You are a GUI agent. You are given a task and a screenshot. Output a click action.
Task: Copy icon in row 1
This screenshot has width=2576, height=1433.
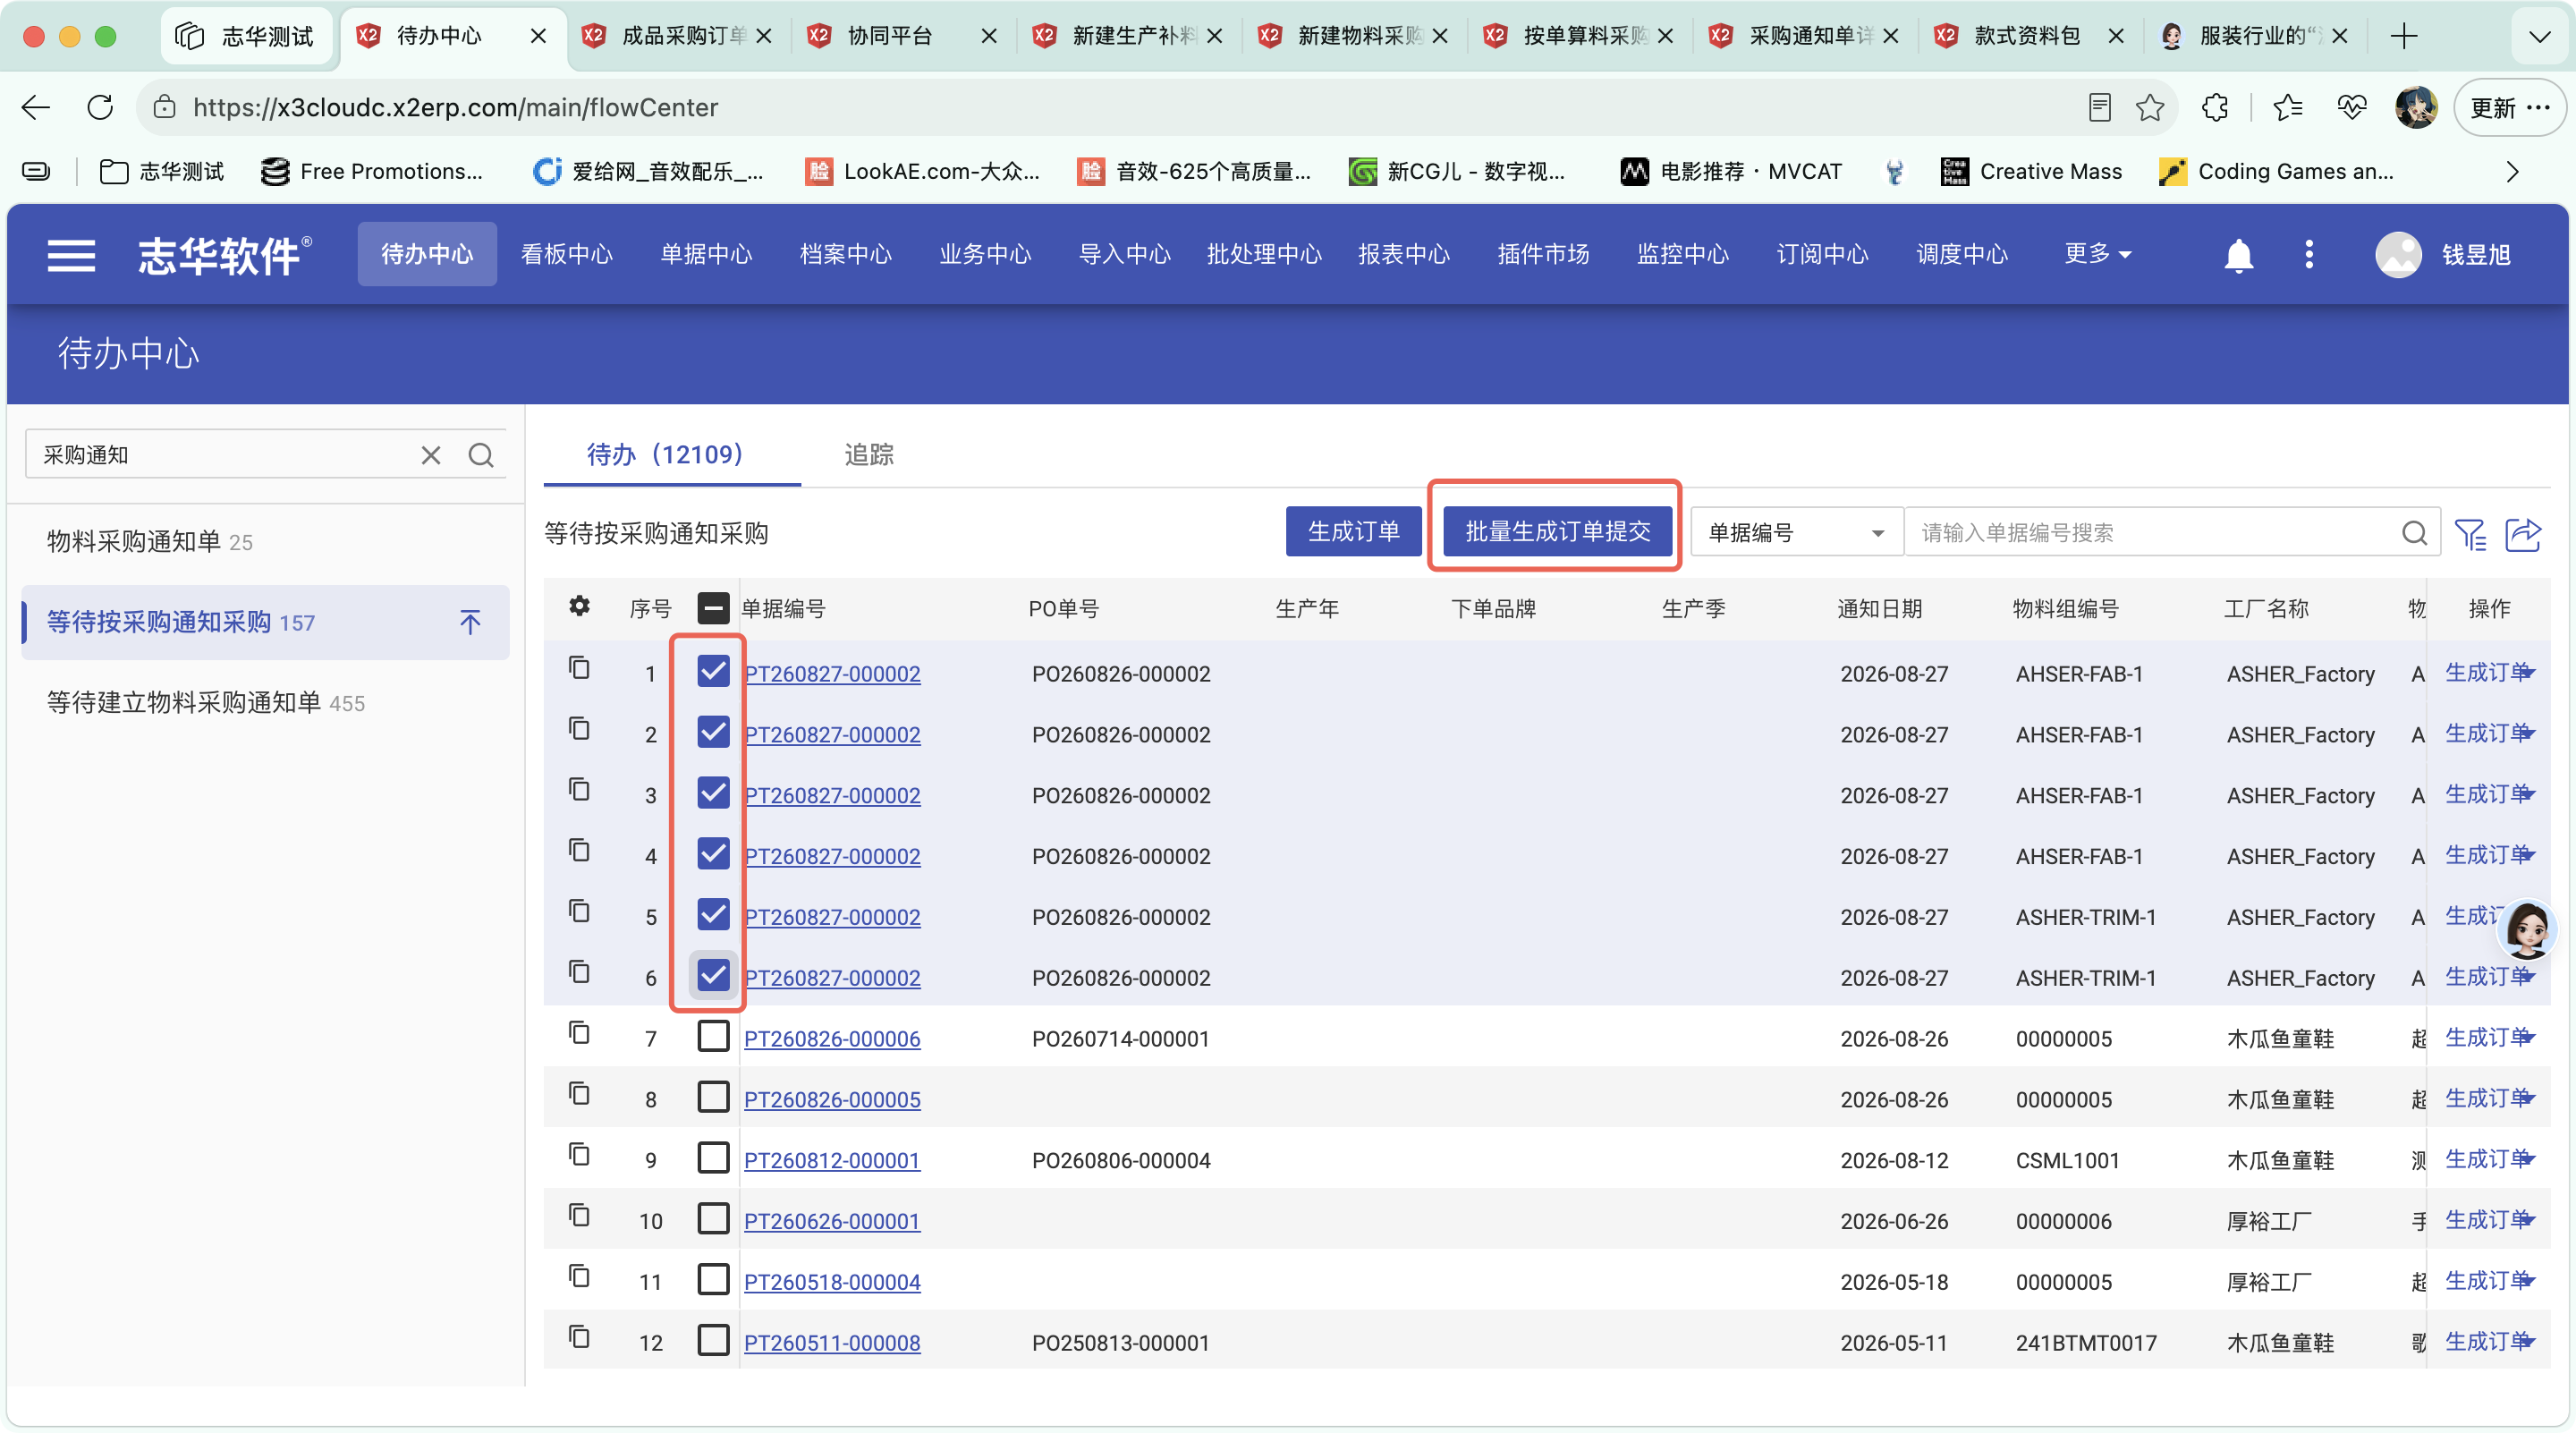(579, 668)
